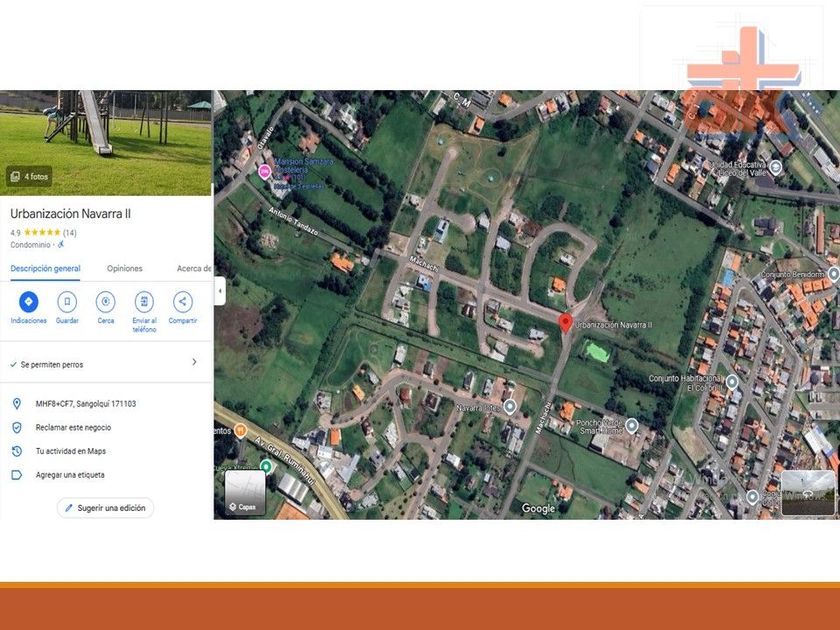The image size is (840, 630).
Task: Open the Acerca de tab
Action: [x=194, y=269]
